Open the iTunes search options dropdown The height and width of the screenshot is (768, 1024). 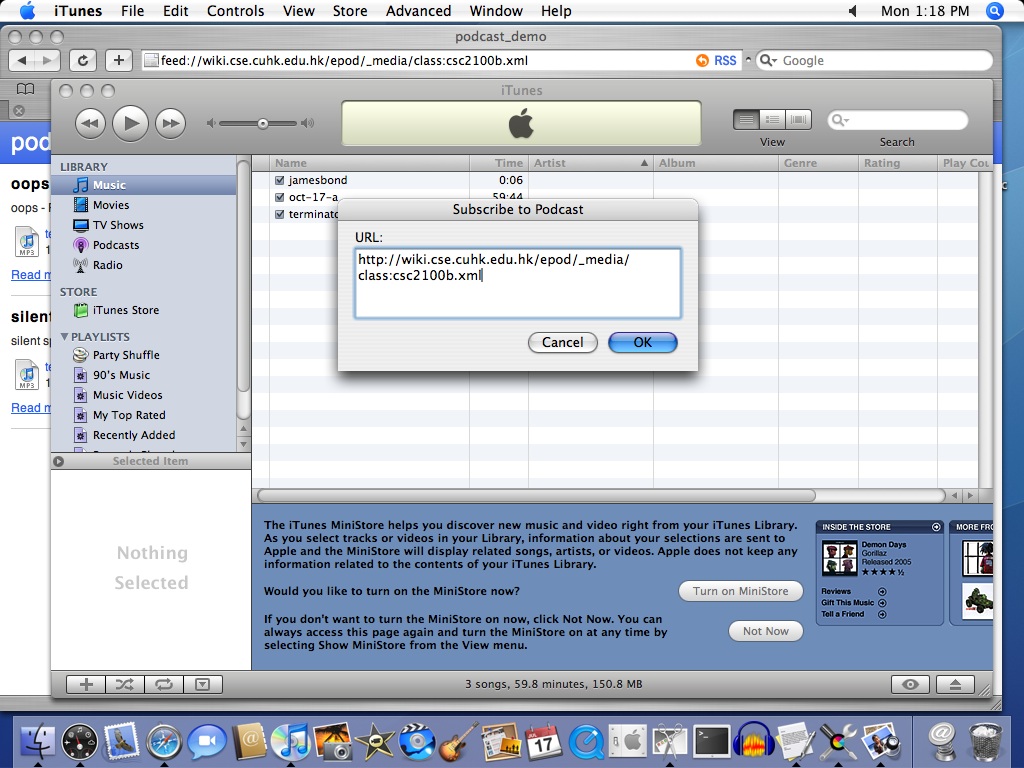tap(840, 120)
